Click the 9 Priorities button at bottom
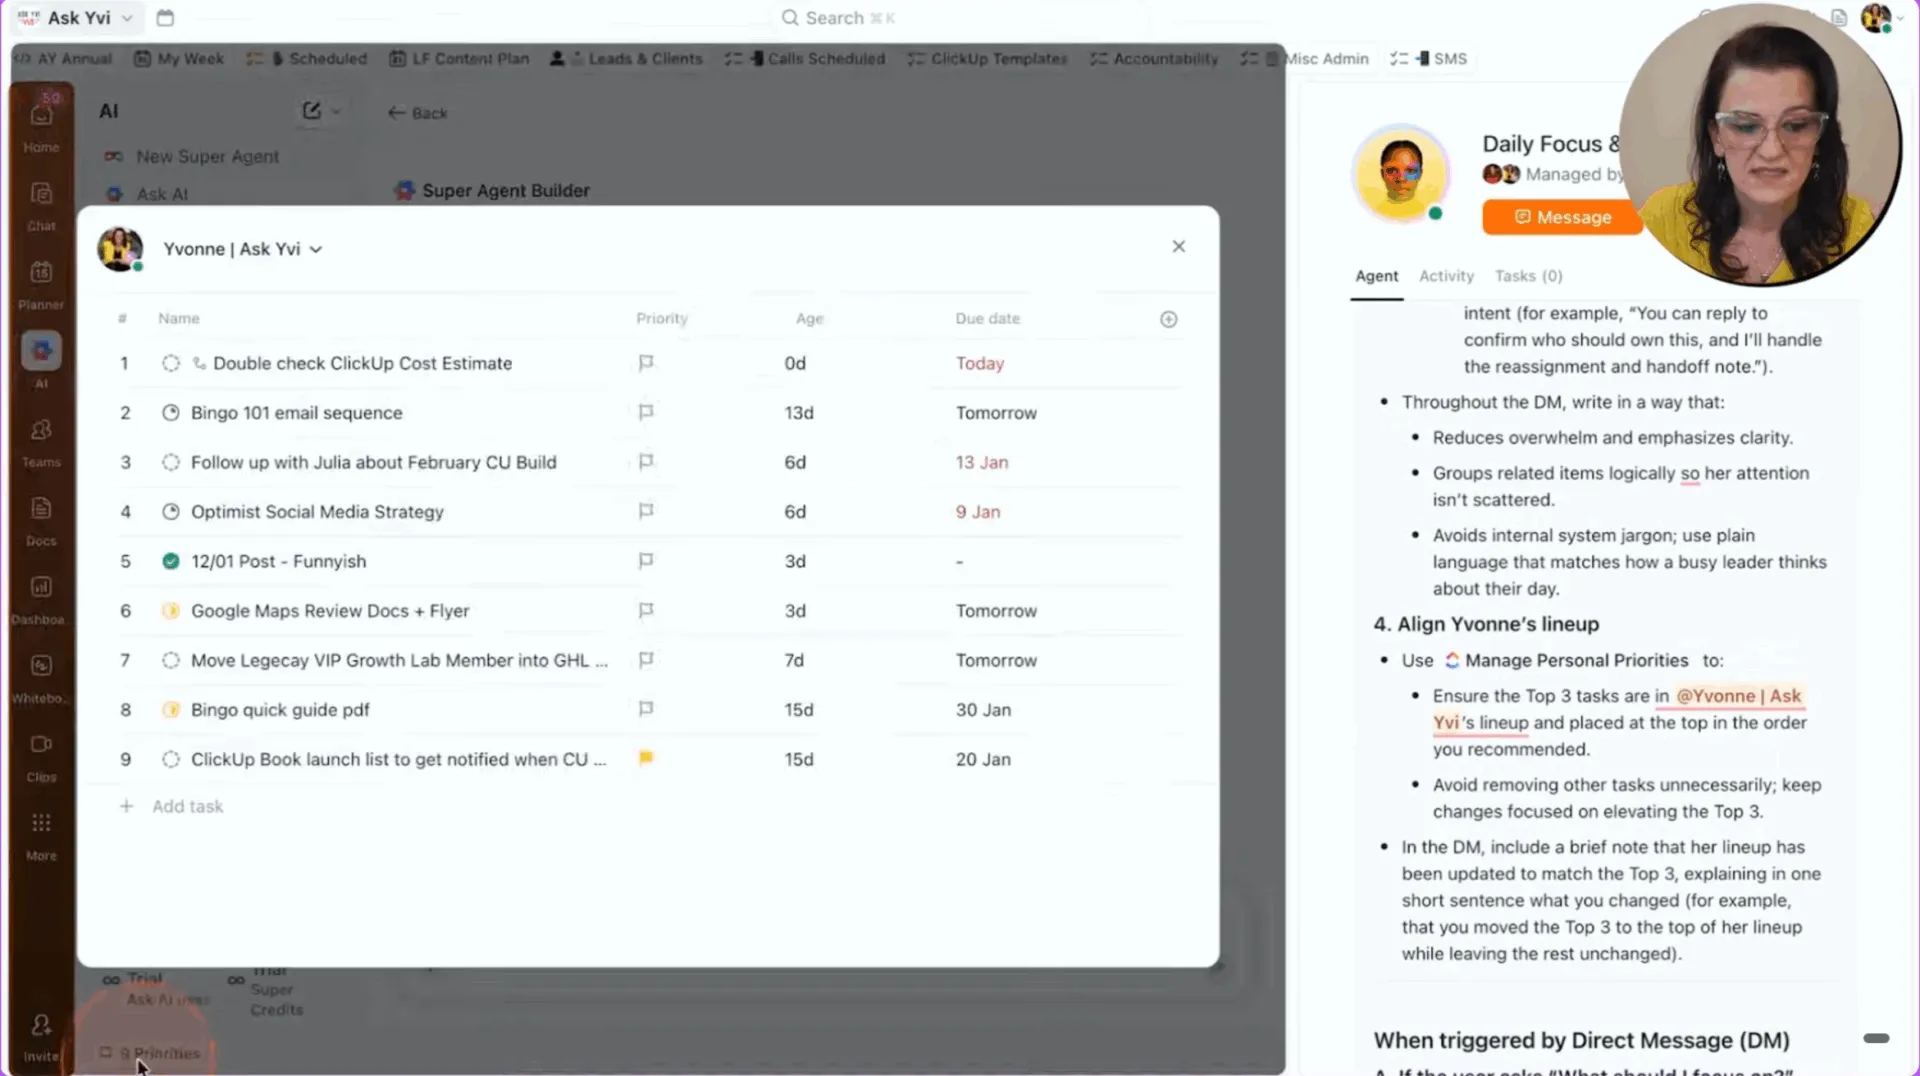The width and height of the screenshot is (1920, 1076). point(150,1053)
